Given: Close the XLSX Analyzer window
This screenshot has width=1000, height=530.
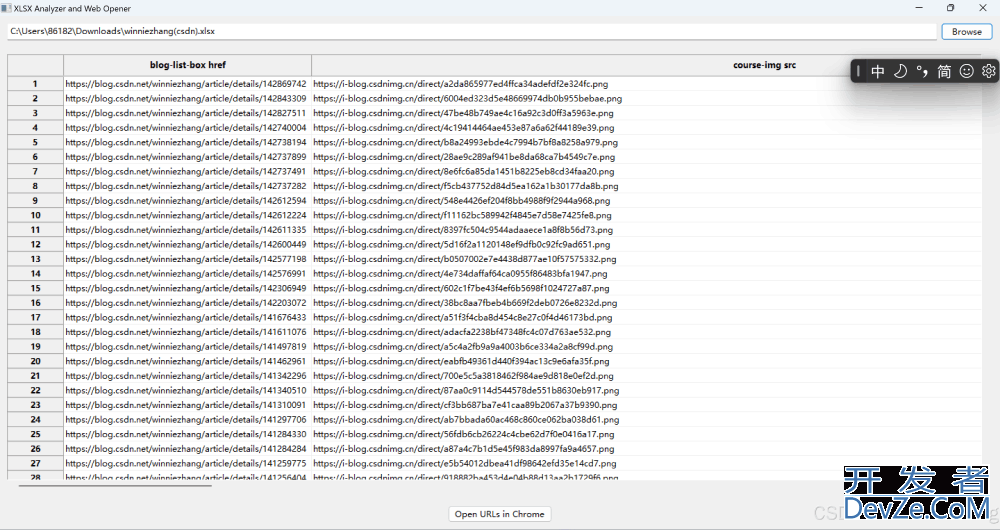Looking at the screenshot, I should (x=983, y=8).
